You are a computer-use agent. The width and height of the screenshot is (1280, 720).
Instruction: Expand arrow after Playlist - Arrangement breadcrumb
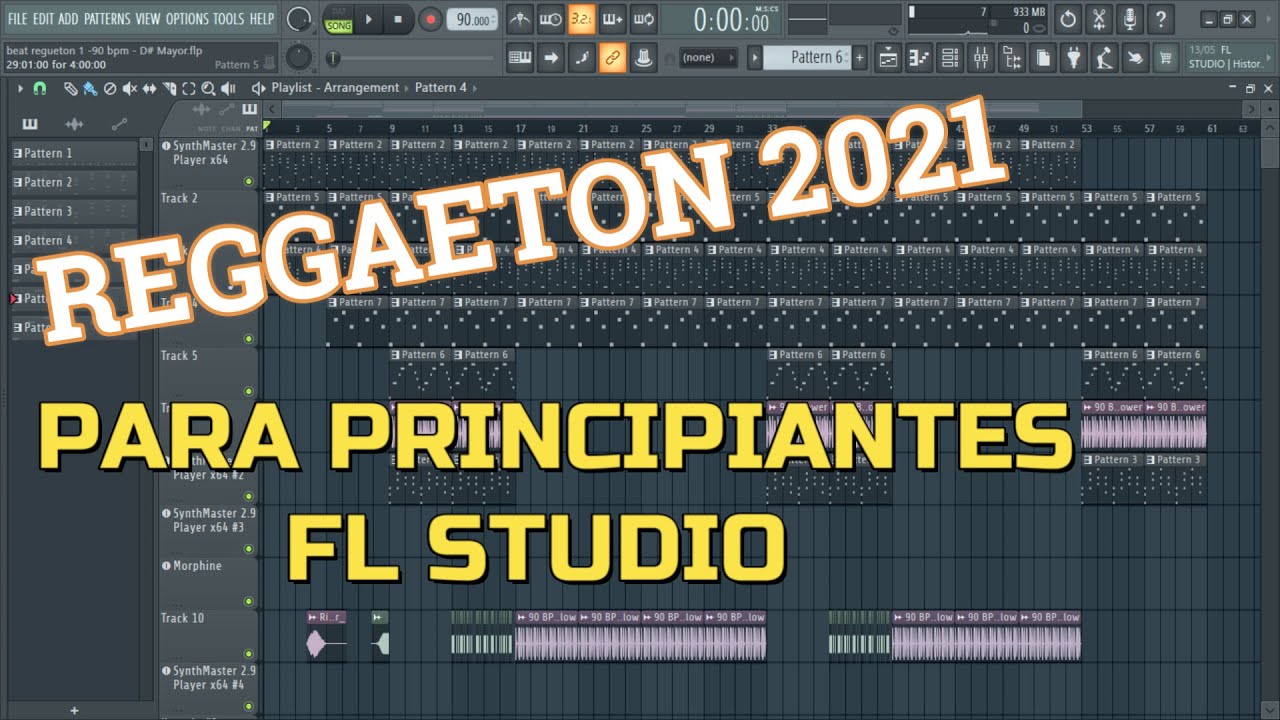(x=408, y=88)
